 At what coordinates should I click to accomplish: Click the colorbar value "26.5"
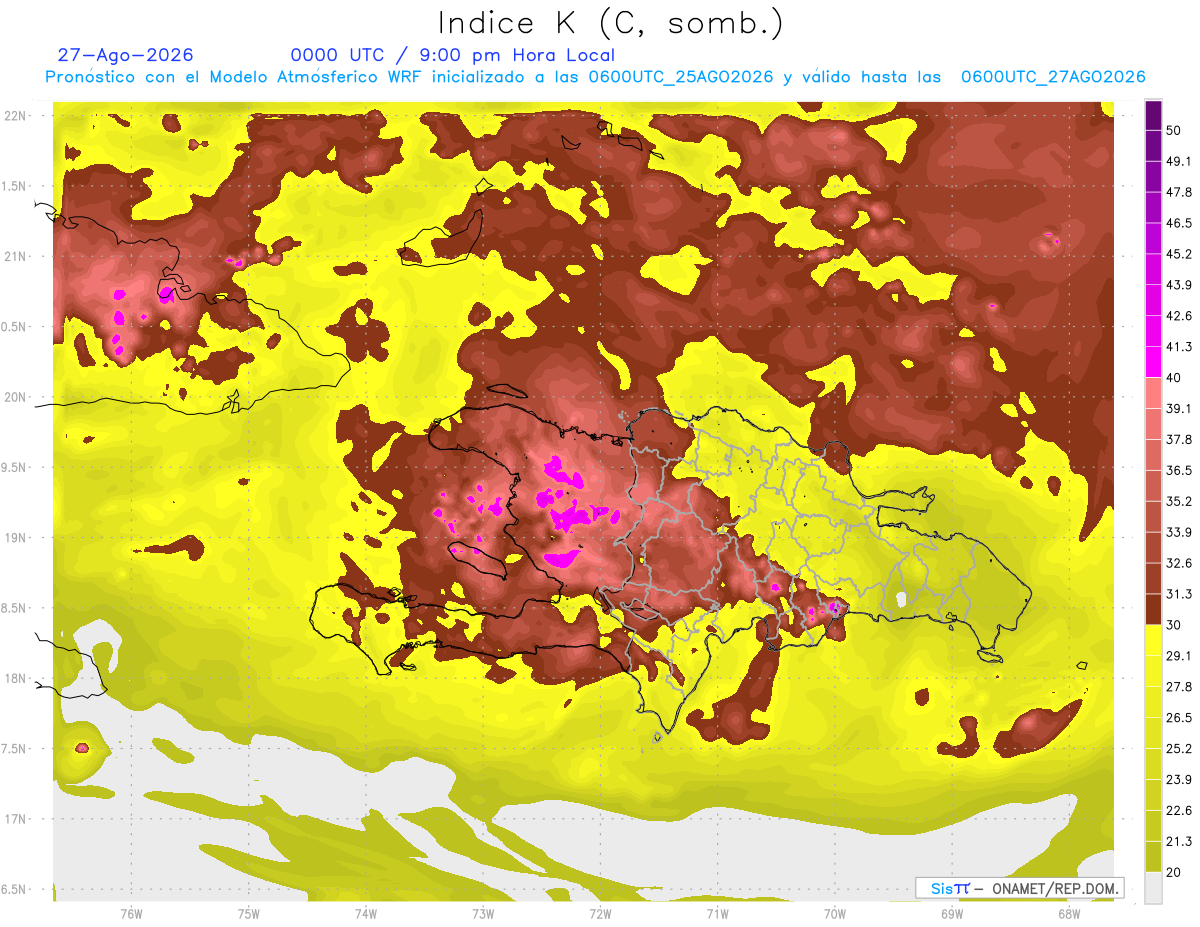coord(1178,718)
